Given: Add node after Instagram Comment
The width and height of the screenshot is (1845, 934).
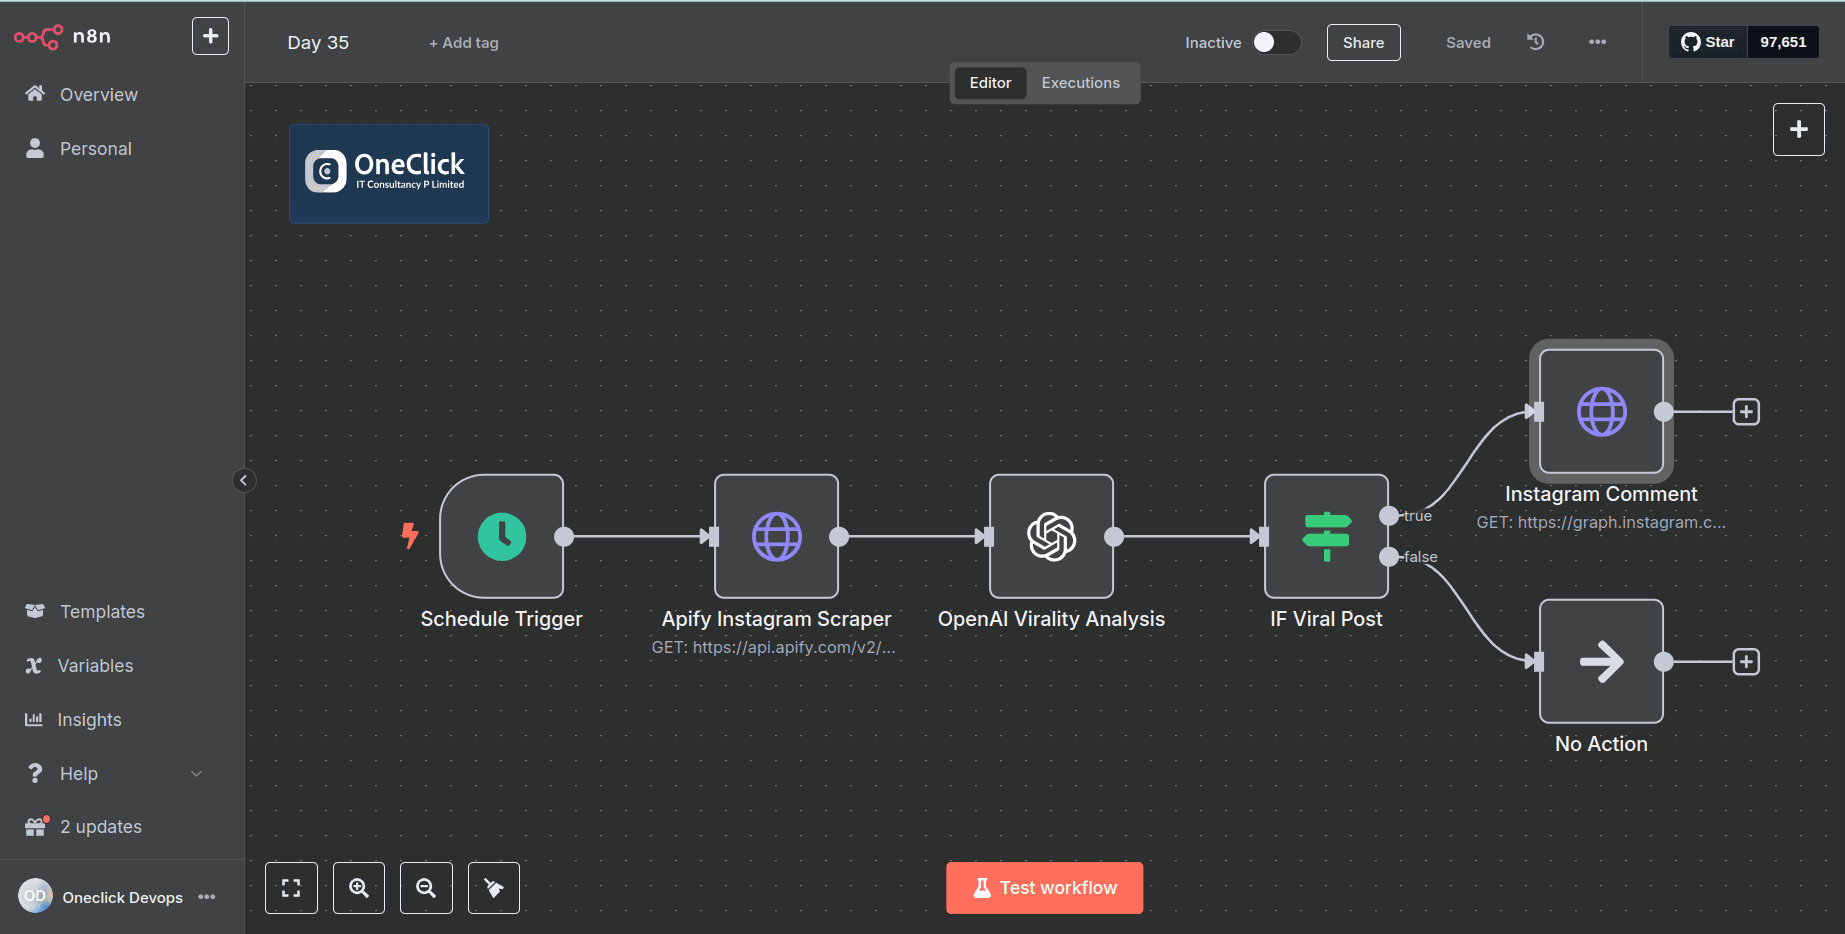Looking at the screenshot, I should 1746,411.
